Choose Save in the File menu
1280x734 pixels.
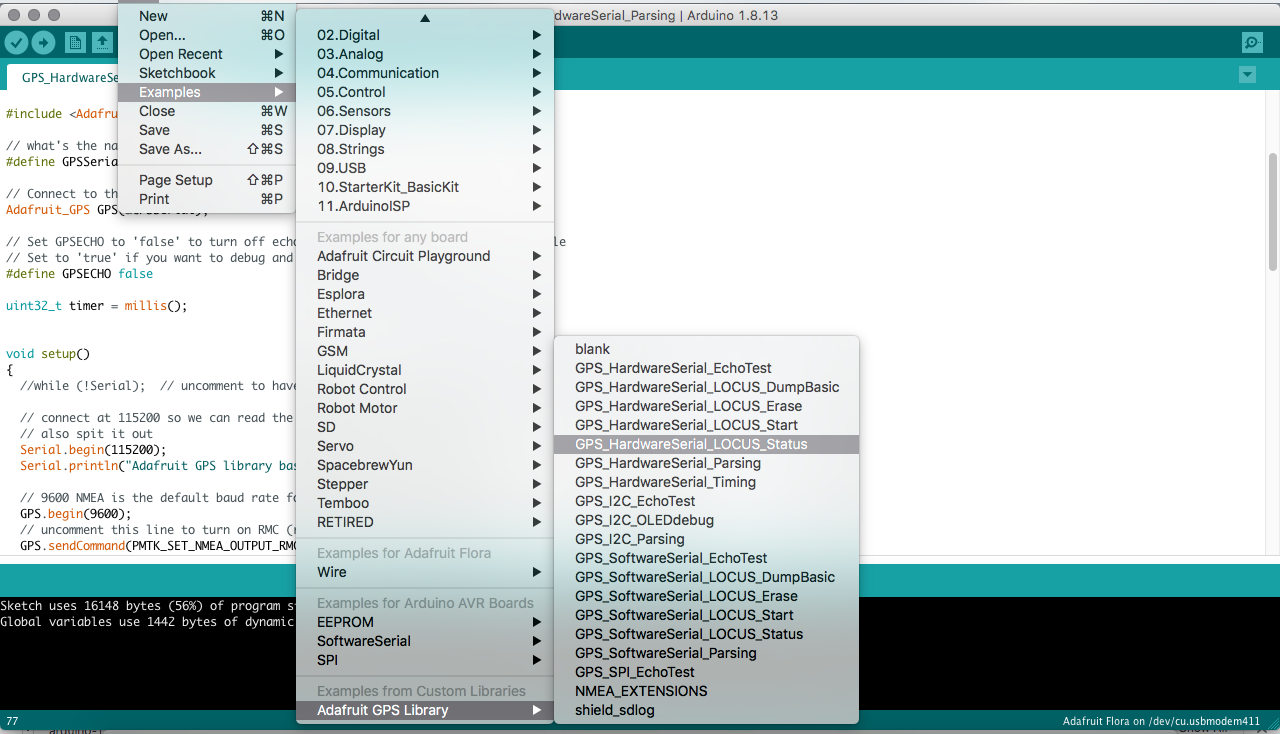click(x=207, y=130)
